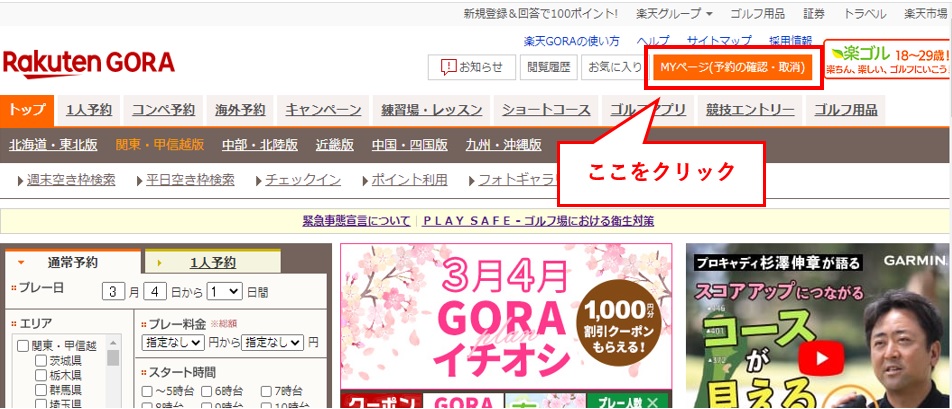This screenshot has width=952, height=409.
Task: Click the arrow marker before チェックイン
Action: (260, 181)
